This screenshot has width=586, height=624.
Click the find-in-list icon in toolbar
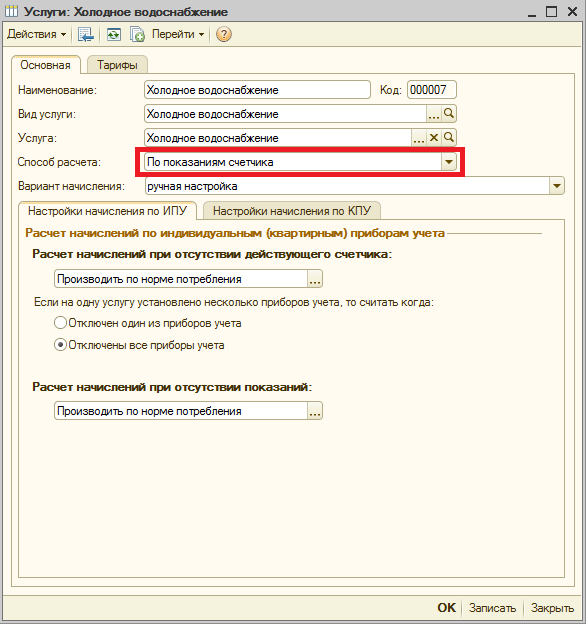[86, 34]
